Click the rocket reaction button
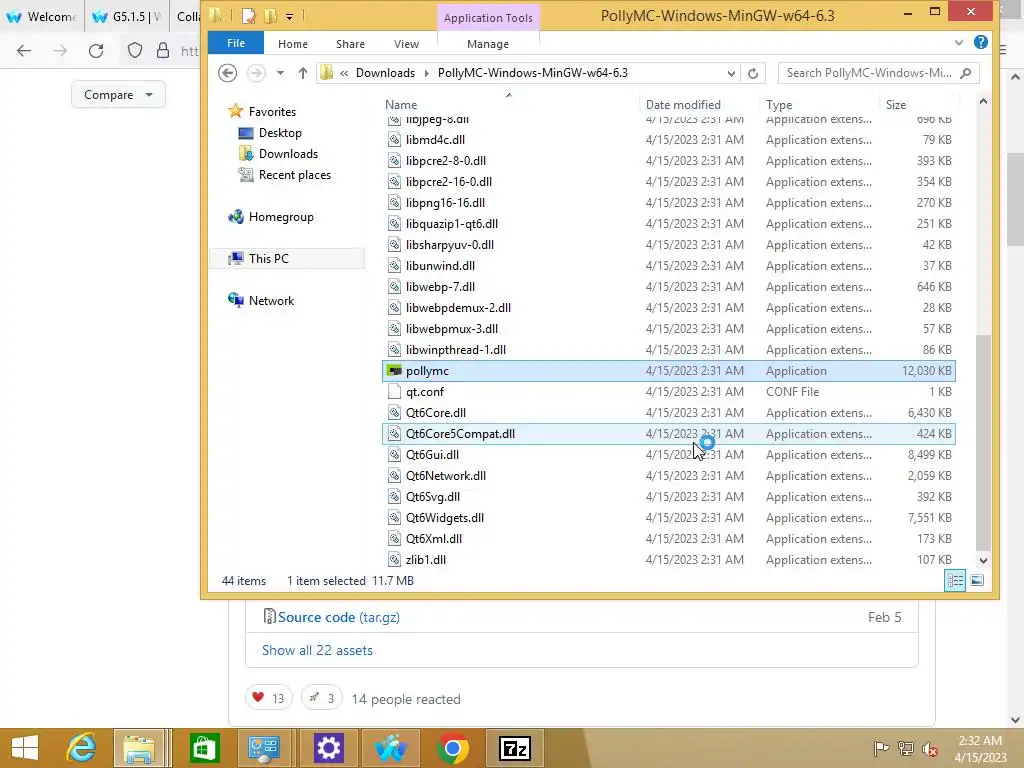Screen dimensions: 1024x768 coord(322,699)
